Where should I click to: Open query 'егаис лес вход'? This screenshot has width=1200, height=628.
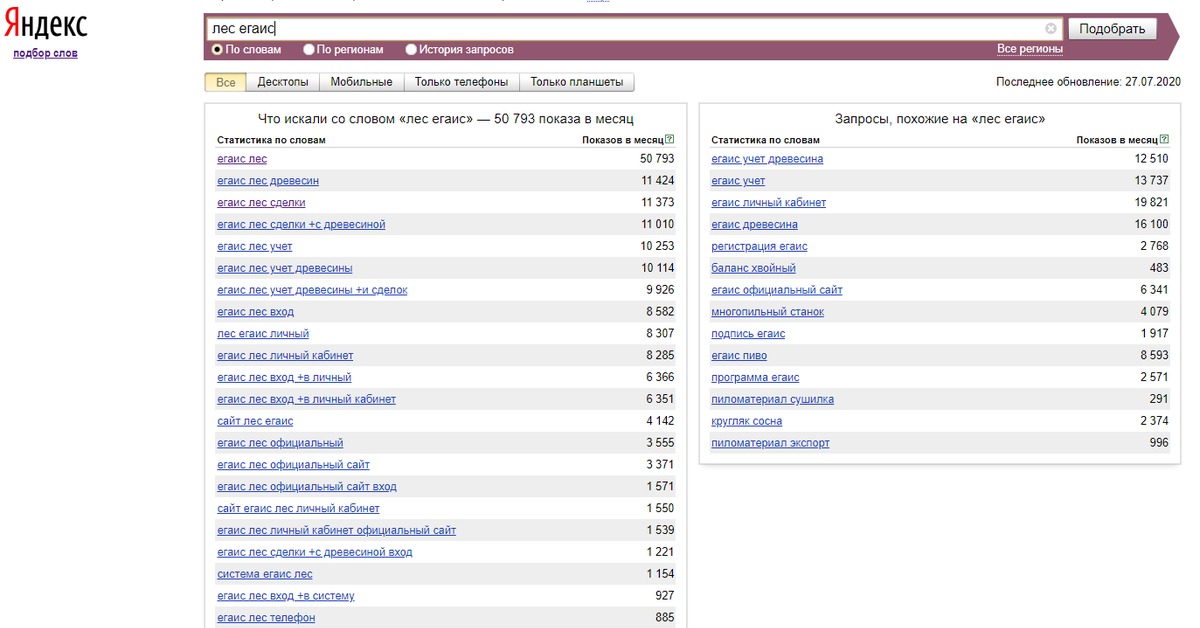coord(255,312)
